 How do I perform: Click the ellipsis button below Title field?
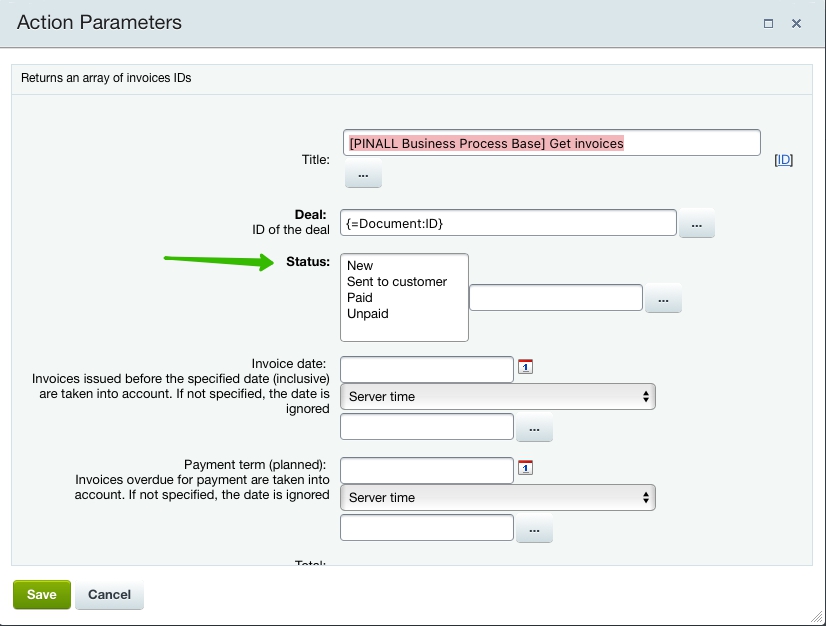tap(363, 175)
